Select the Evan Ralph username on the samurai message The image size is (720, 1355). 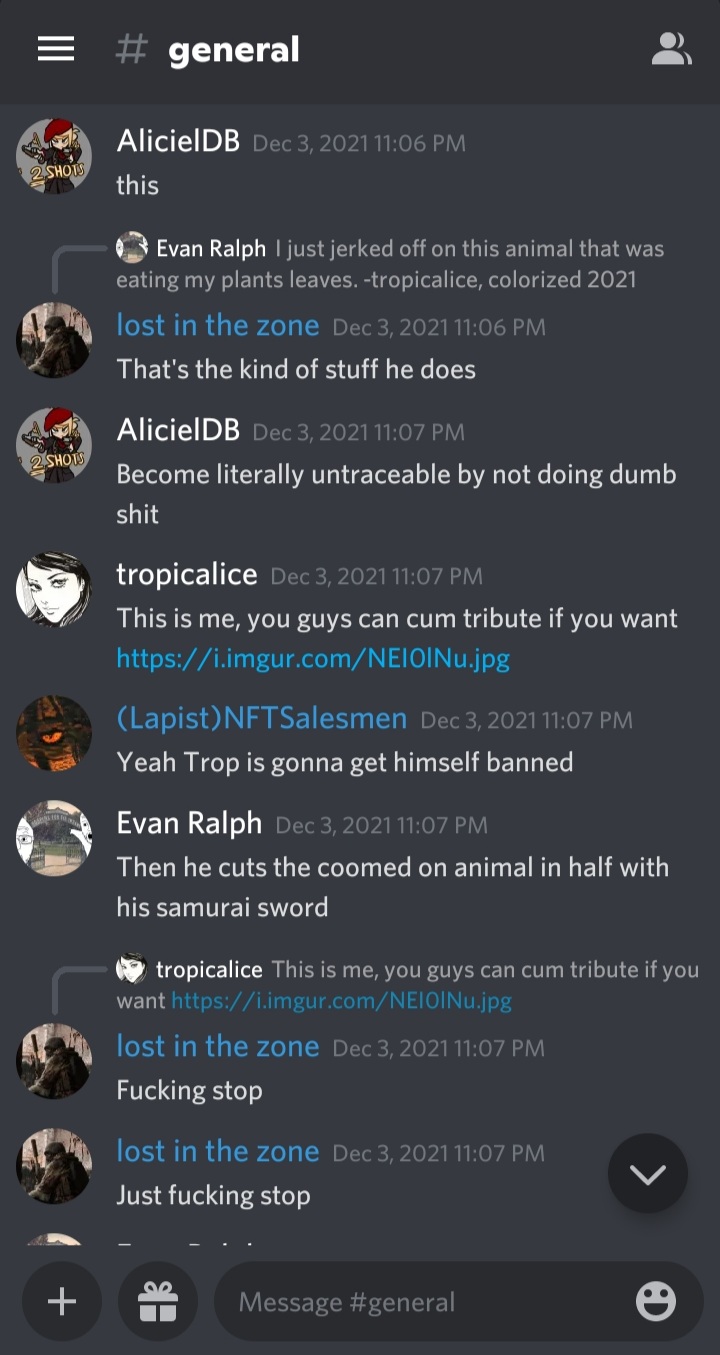[189, 823]
